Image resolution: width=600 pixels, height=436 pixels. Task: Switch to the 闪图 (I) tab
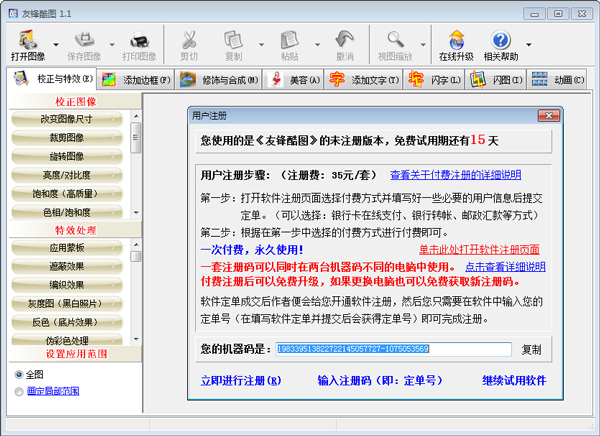point(496,80)
